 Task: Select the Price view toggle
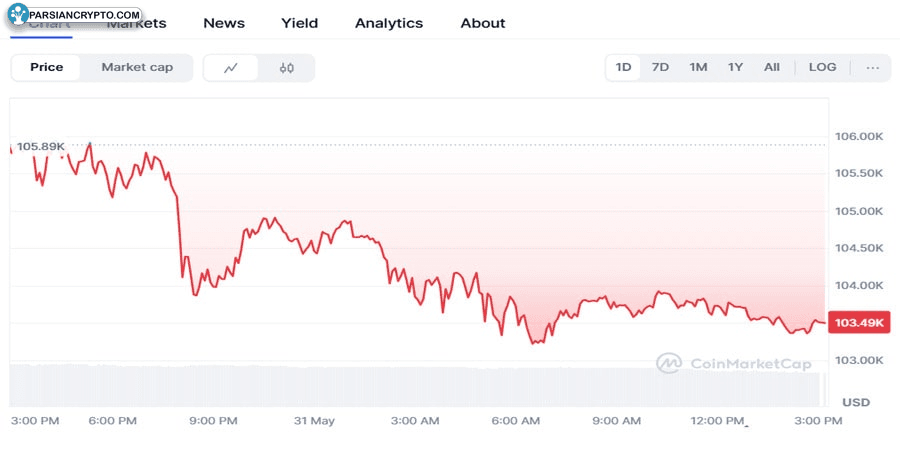pyautogui.click(x=47, y=67)
